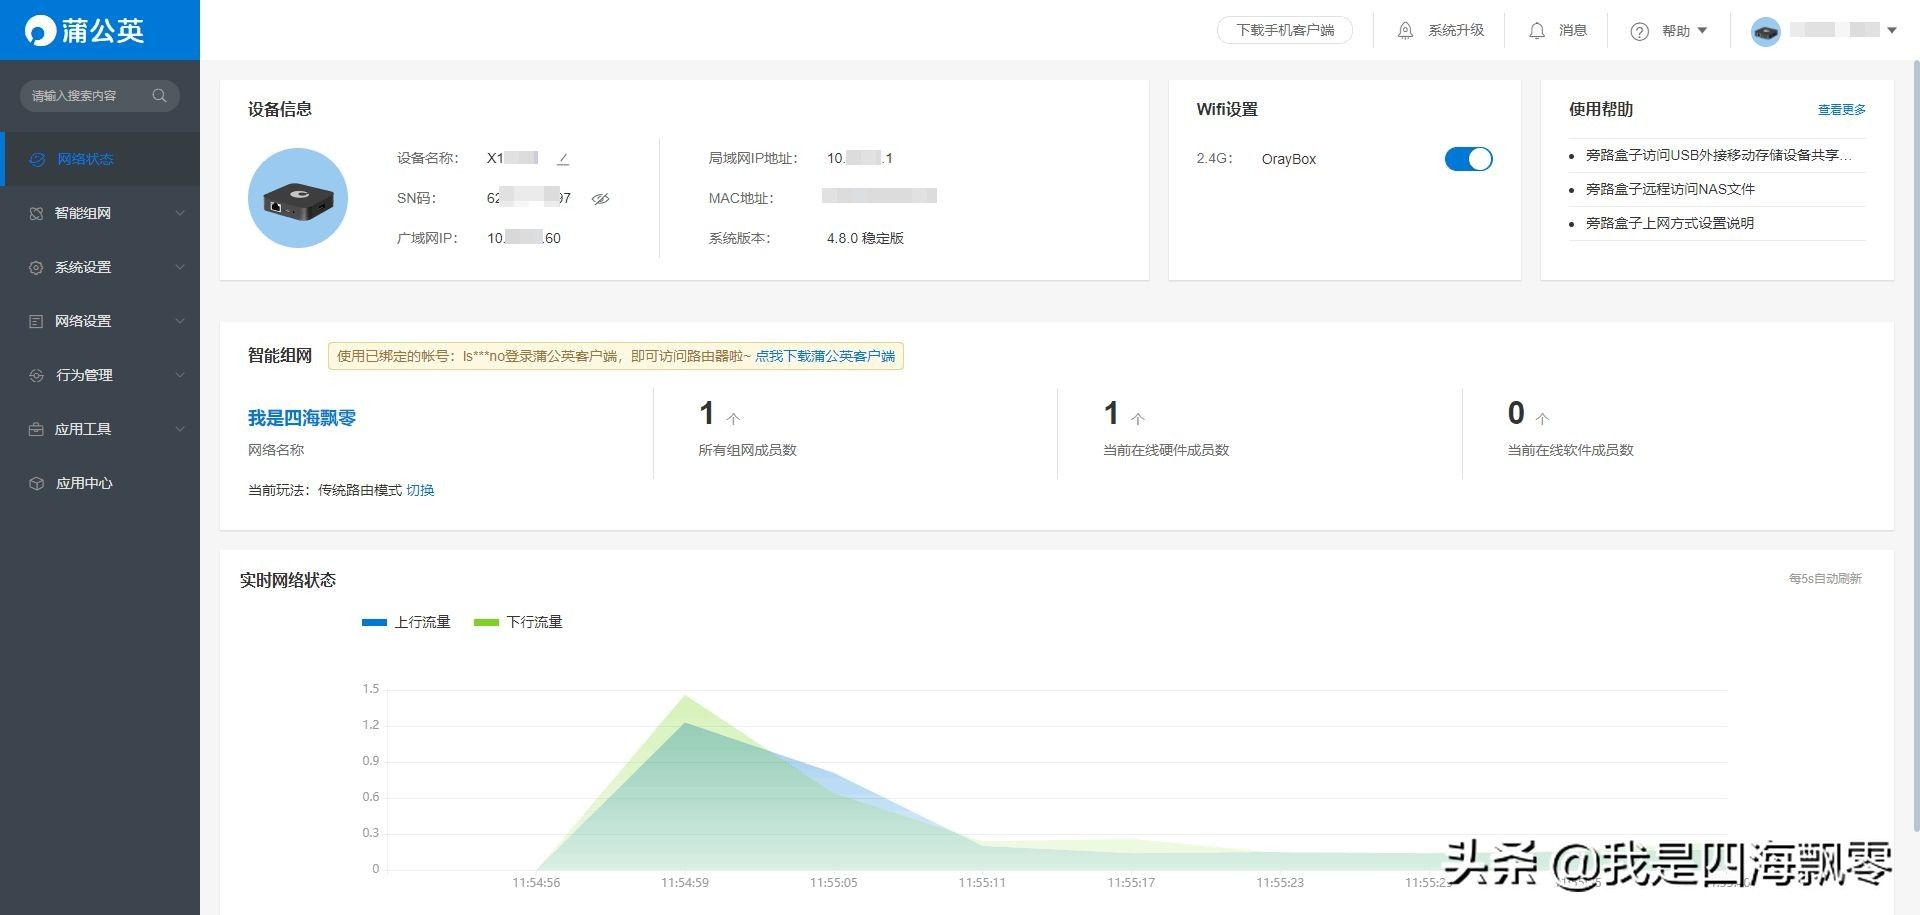
Task: Click the 查看更多 link in 使用帮助
Action: tap(1841, 110)
